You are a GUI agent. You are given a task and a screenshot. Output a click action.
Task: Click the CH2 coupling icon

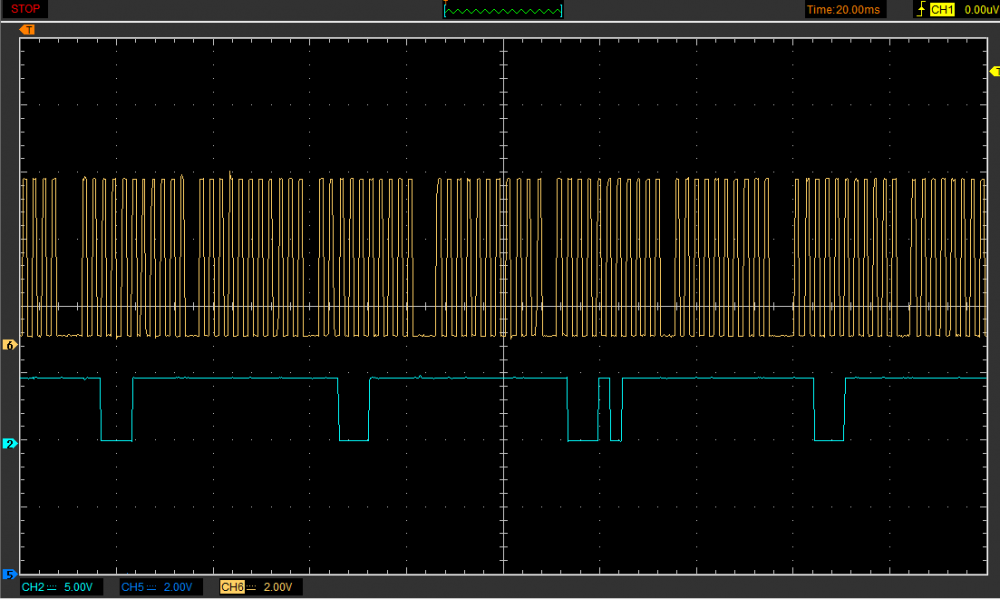pyautogui.click(x=52, y=587)
